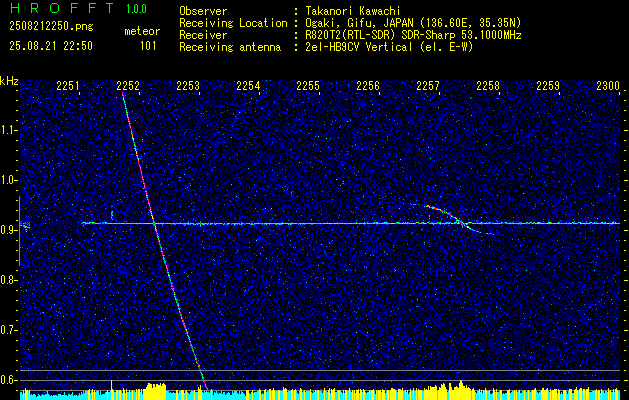The image size is (629, 400).
Task: Click the short vertical echo before 2252
Action: pos(112,215)
